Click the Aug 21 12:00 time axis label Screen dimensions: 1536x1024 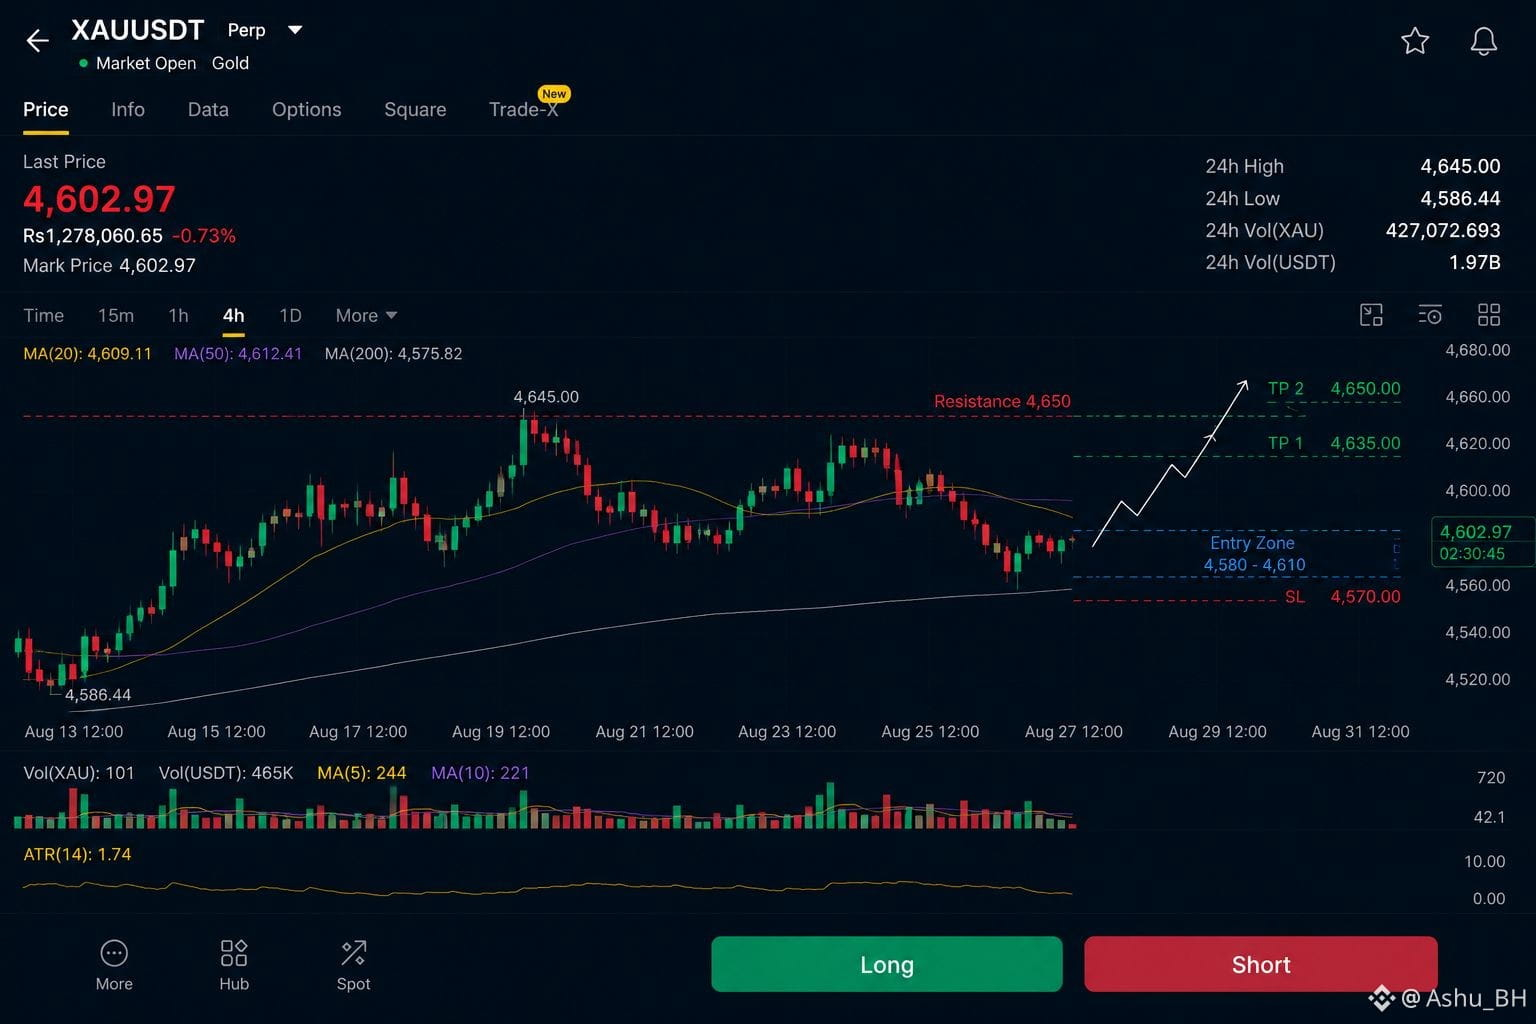644,732
